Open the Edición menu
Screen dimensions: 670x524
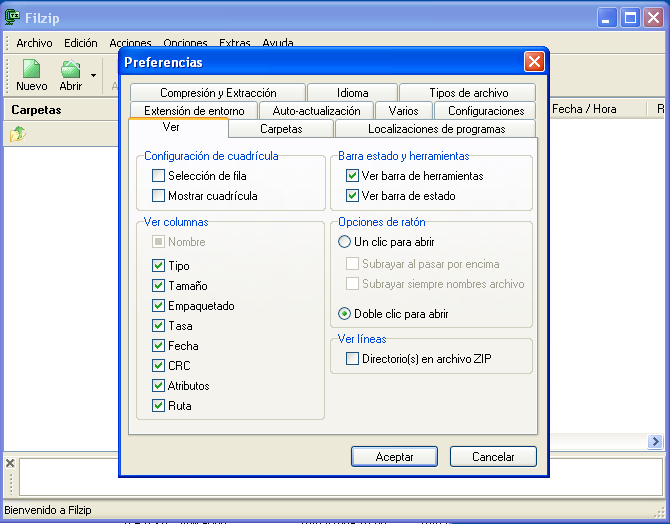tap(81, 43)
